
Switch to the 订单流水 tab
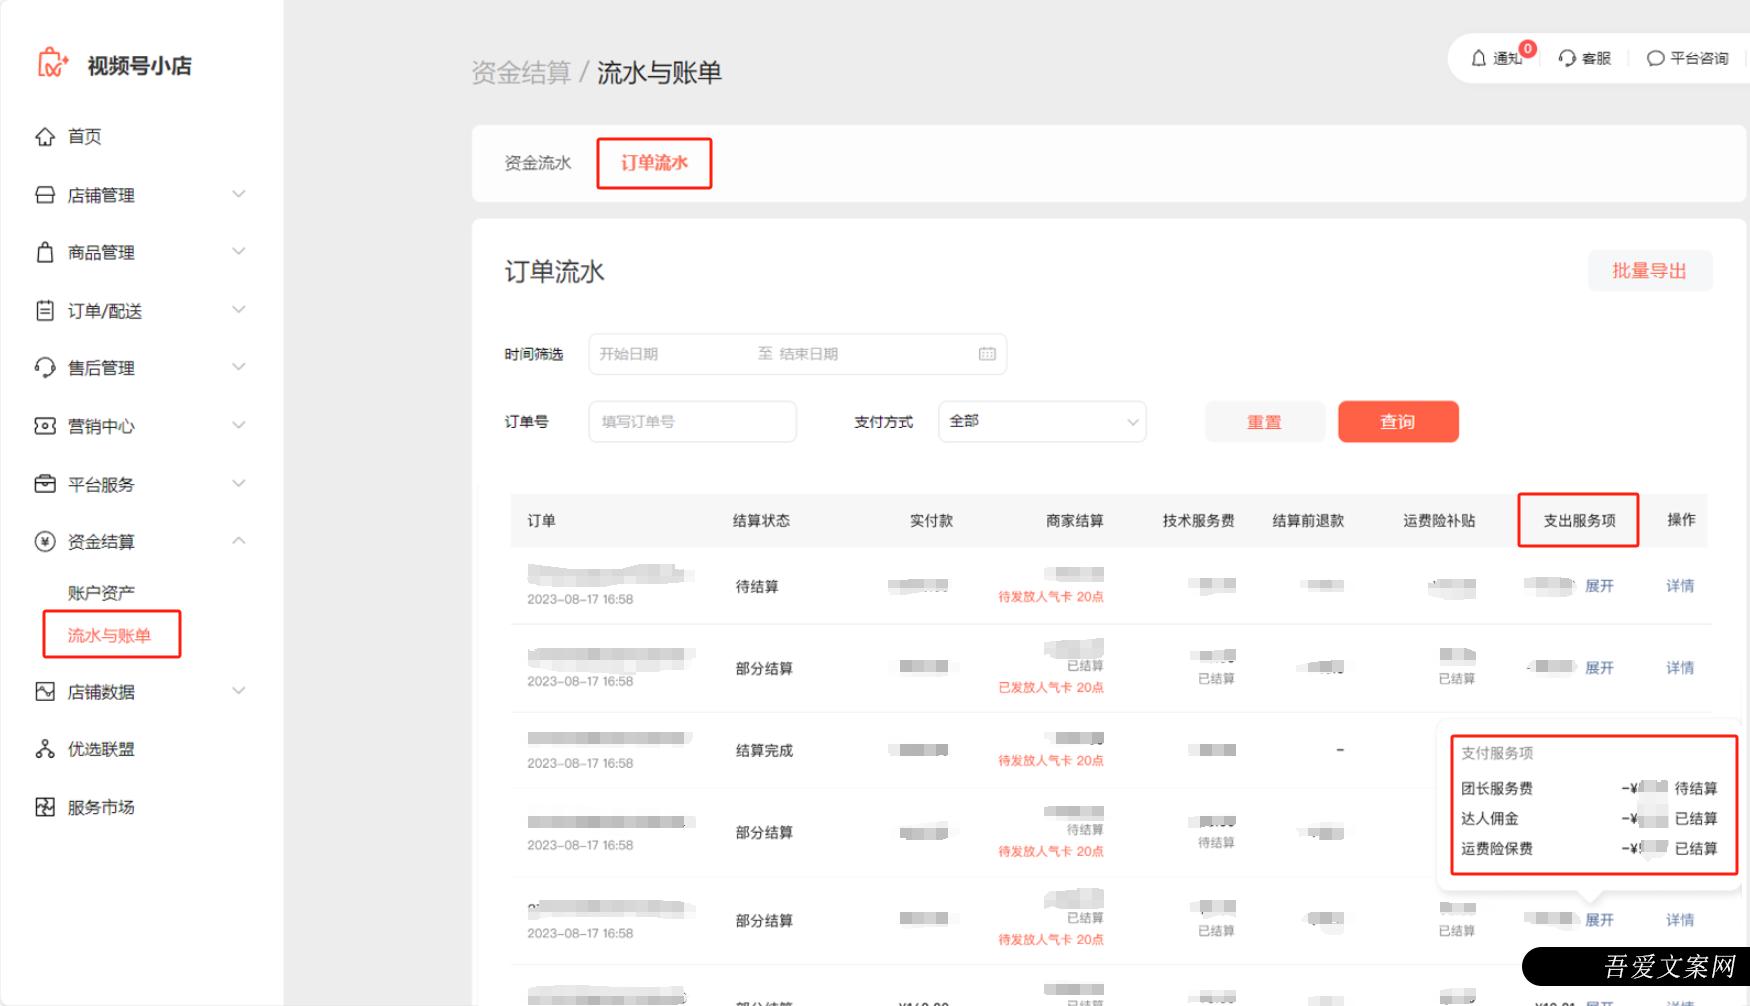tap(654, 163)
